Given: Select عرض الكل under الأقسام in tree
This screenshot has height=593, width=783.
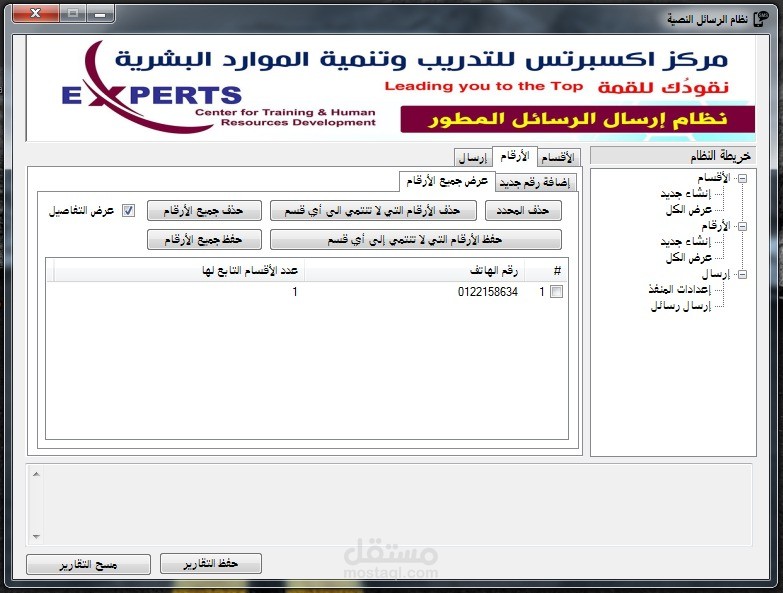Looking at the screenshot, I should tap(688, 210).
